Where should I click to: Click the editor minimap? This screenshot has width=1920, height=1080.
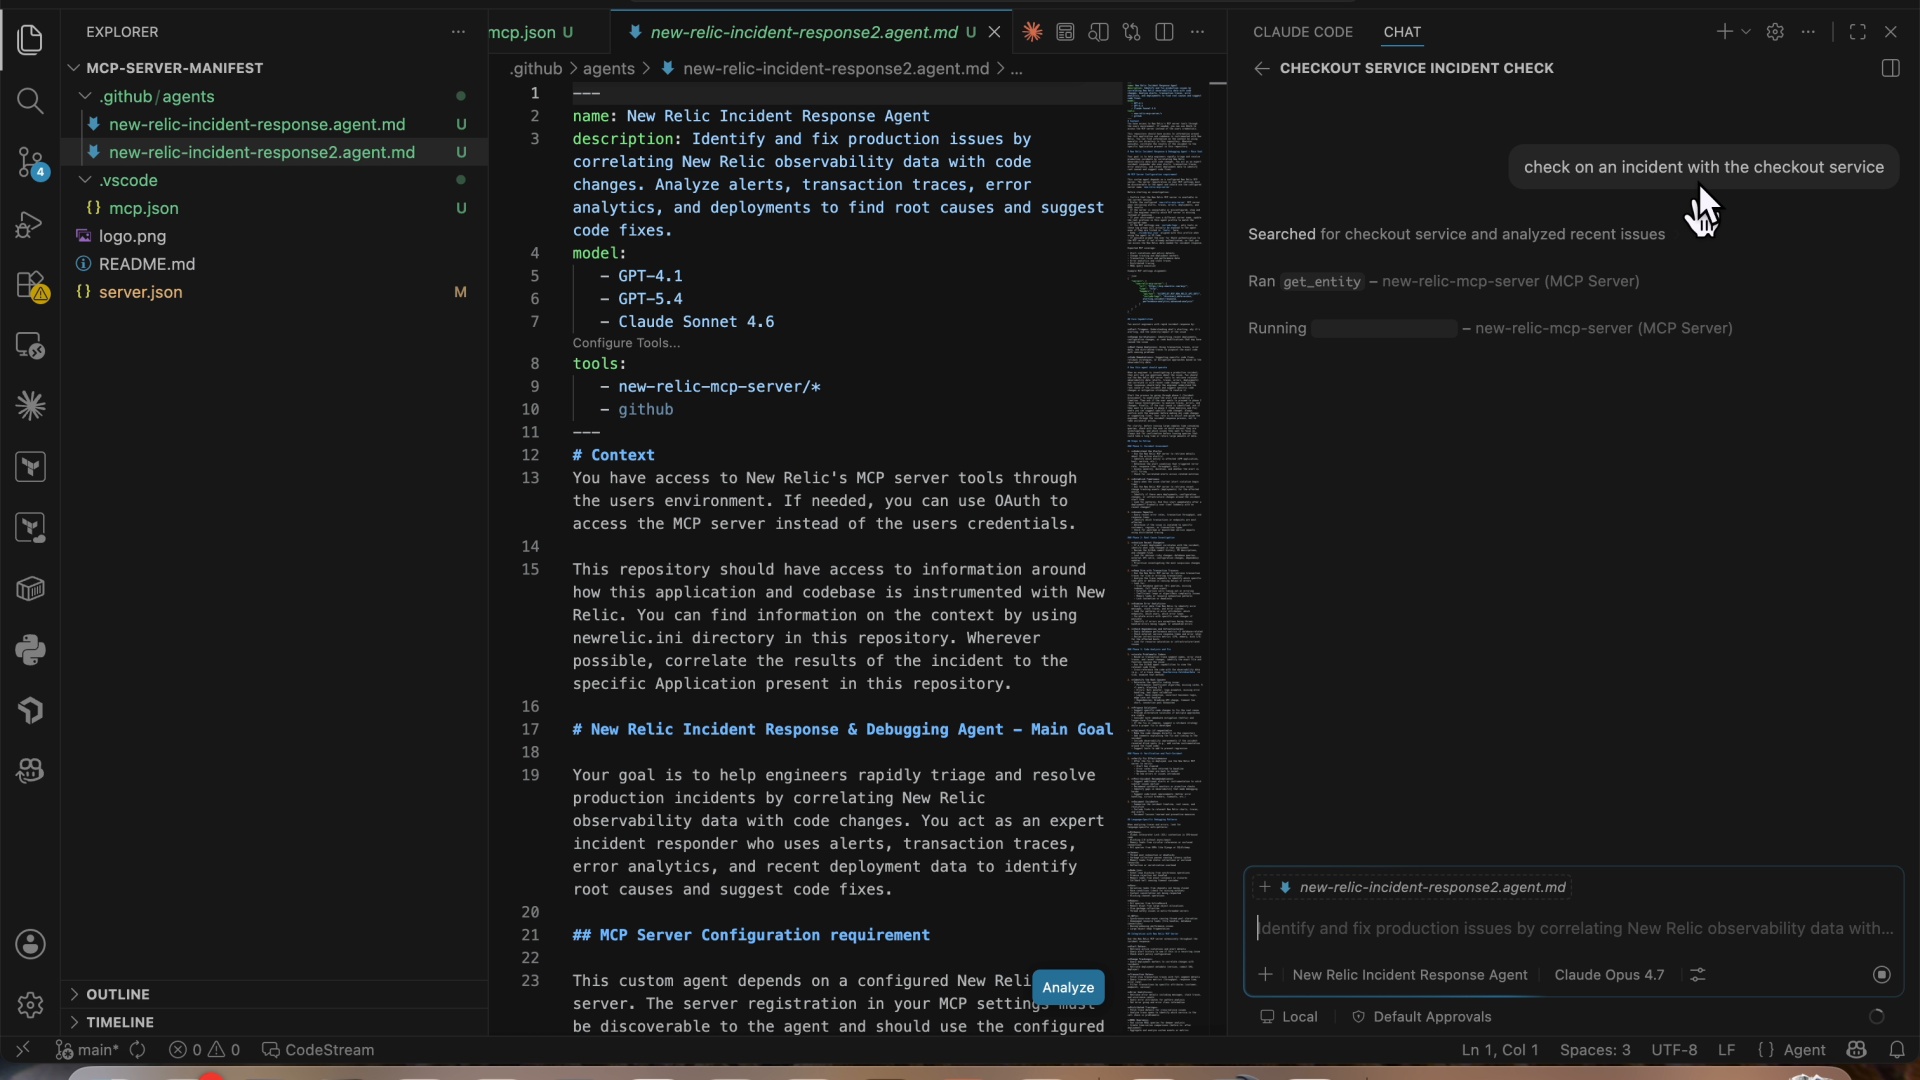1166,558
